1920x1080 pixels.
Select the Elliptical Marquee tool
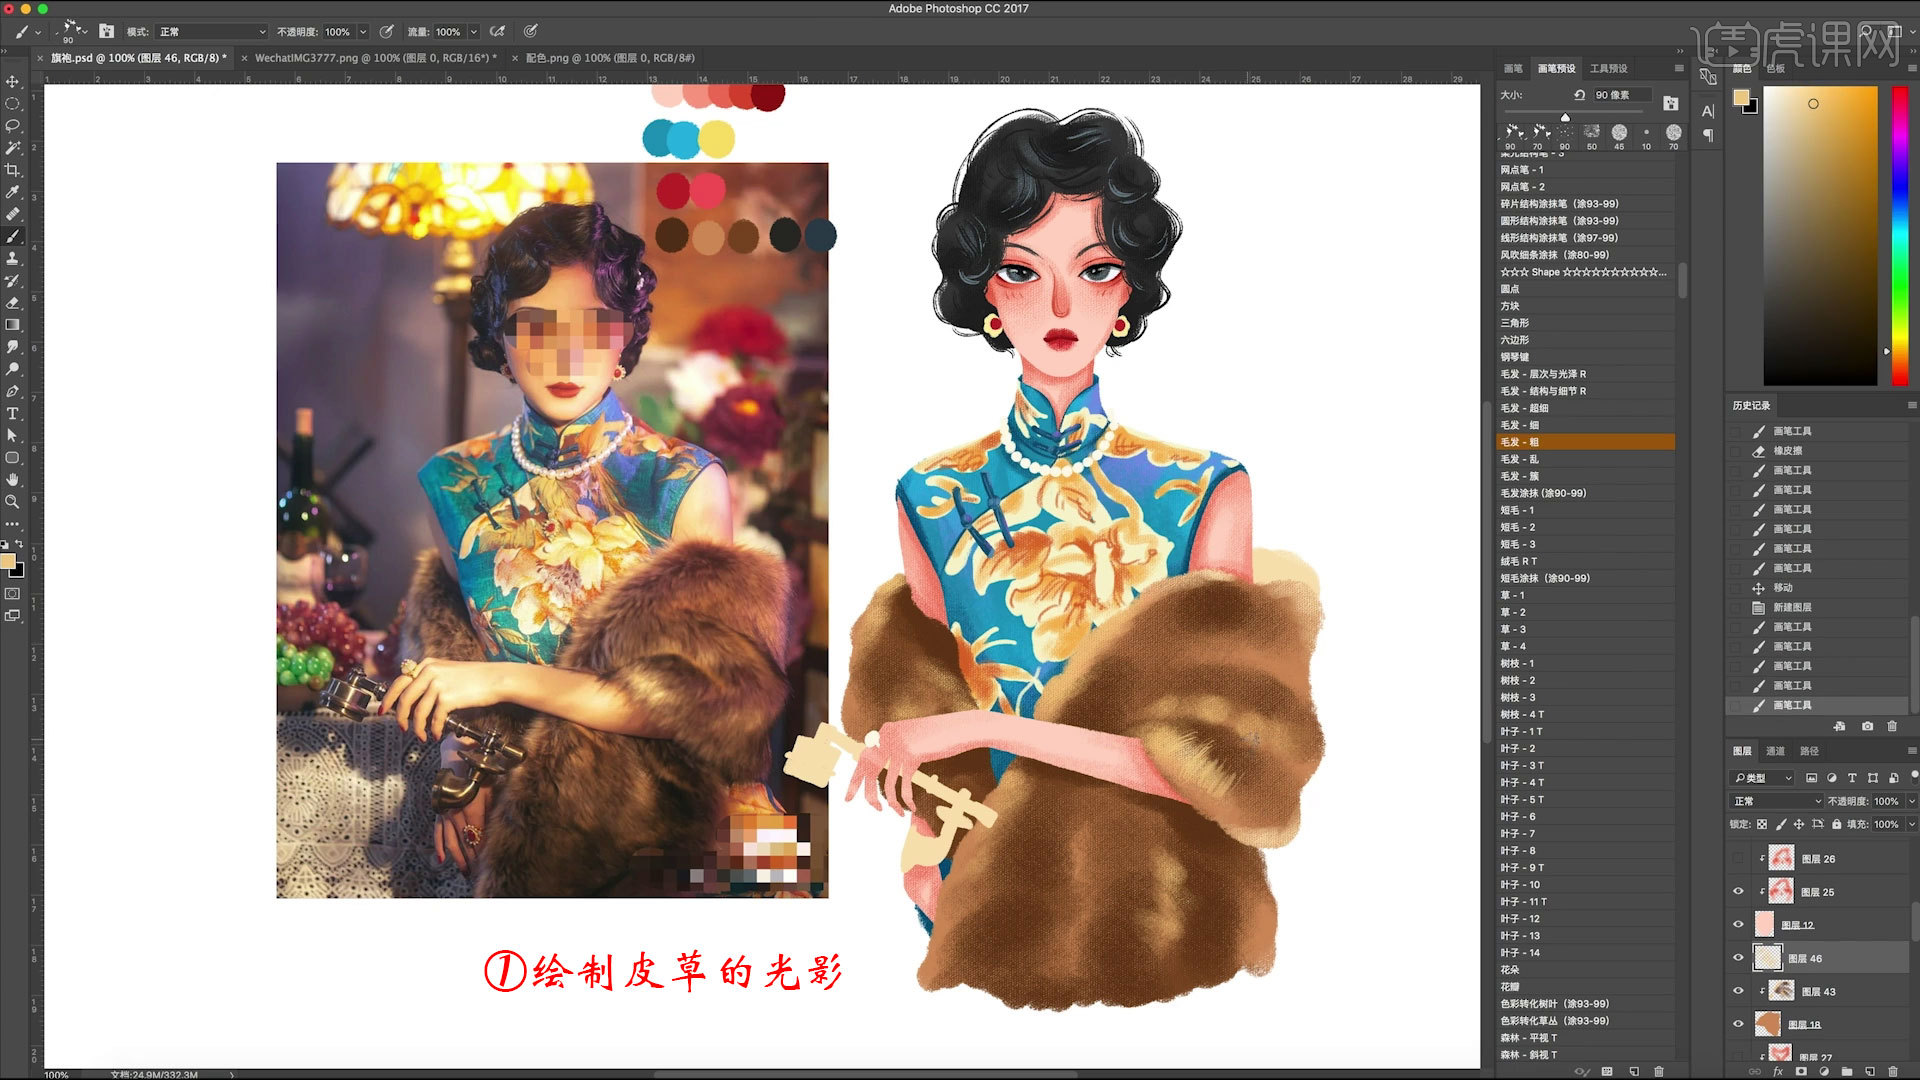pyautogui.click(x=12, y=104)
